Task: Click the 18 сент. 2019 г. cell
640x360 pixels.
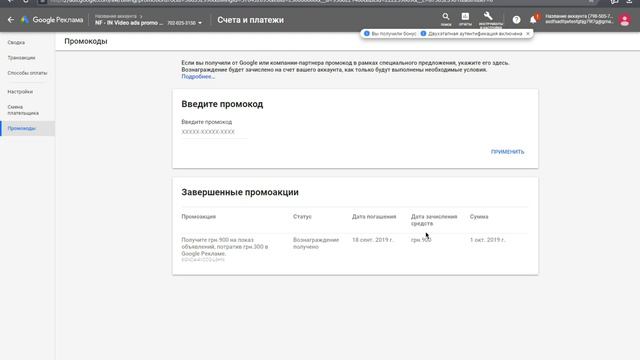Action: point(373,240)
